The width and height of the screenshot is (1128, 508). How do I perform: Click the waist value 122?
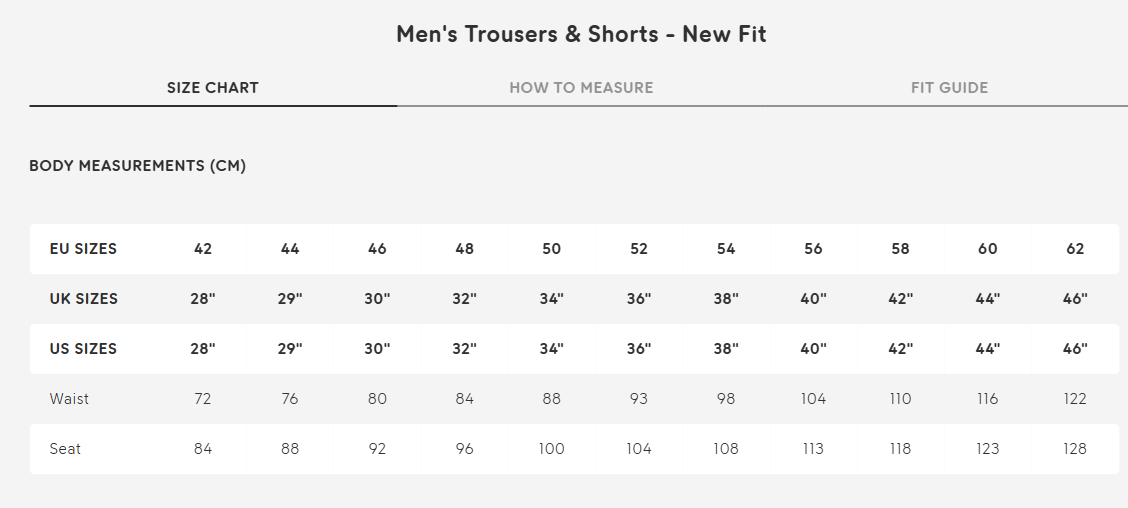tap(1075, 399)
